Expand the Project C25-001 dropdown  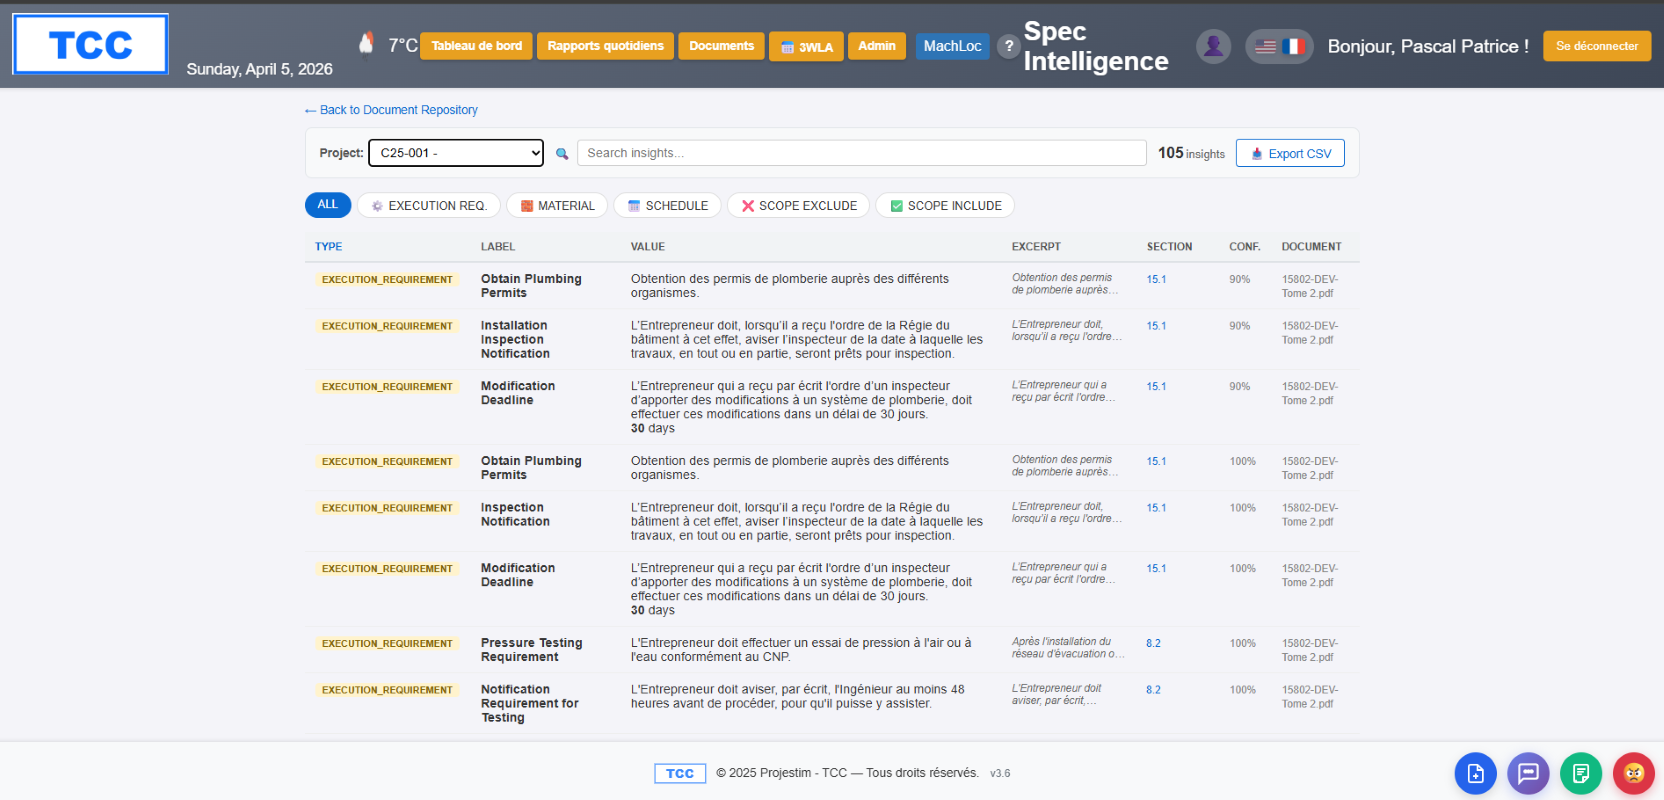pyautogui.click(x=456, y=153)
